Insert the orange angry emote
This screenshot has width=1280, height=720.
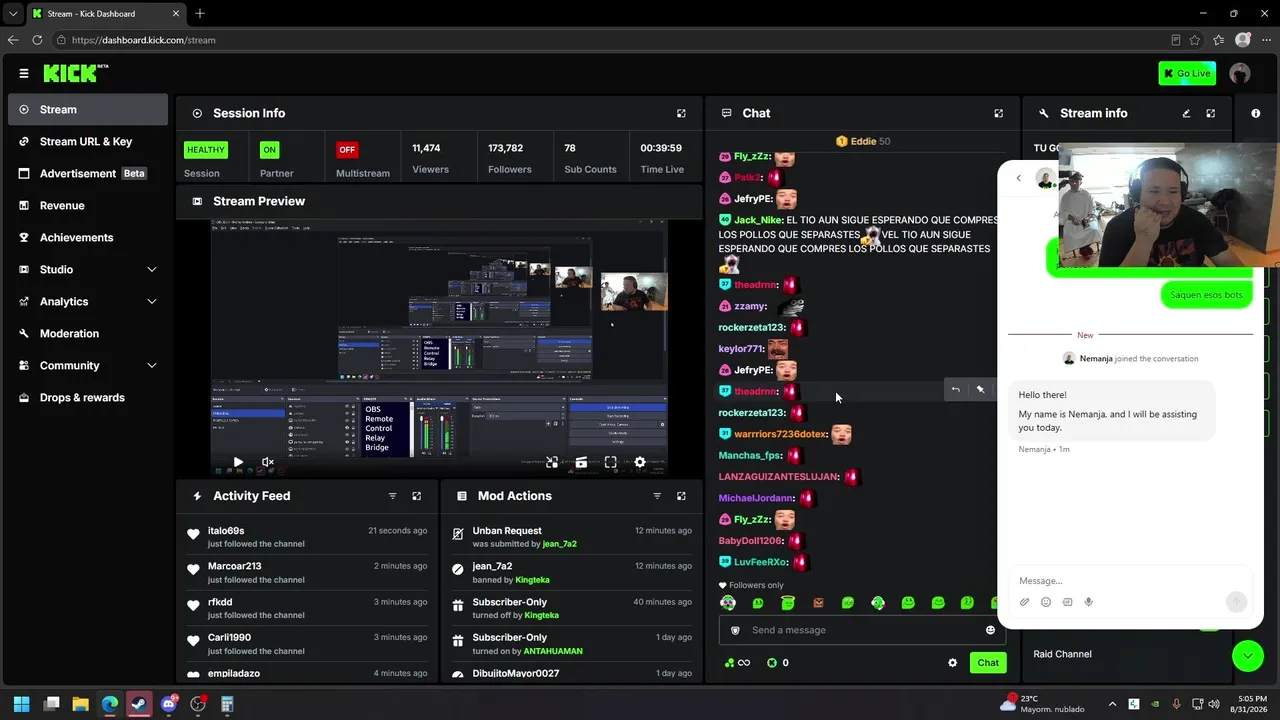[x=818, y=603]
